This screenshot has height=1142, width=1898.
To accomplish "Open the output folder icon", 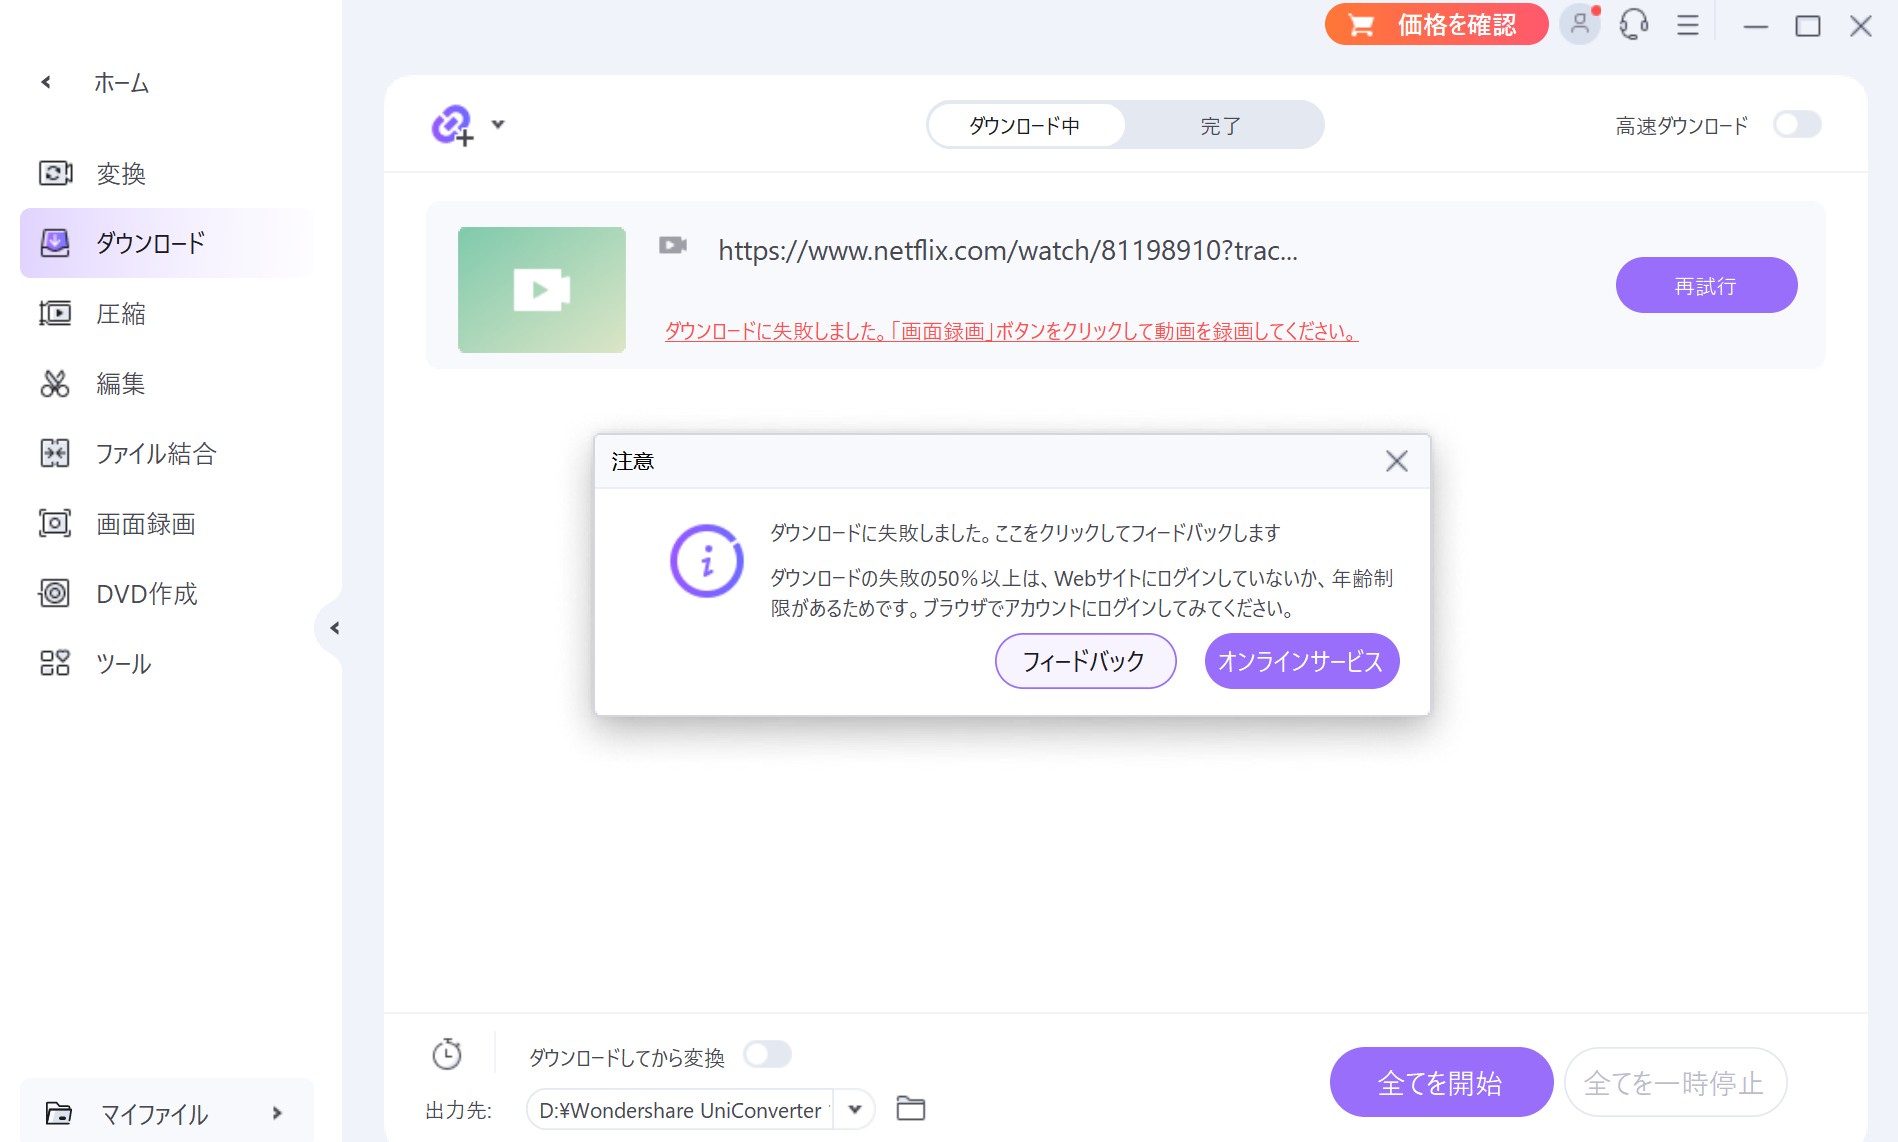I will tap(910, 1108).
